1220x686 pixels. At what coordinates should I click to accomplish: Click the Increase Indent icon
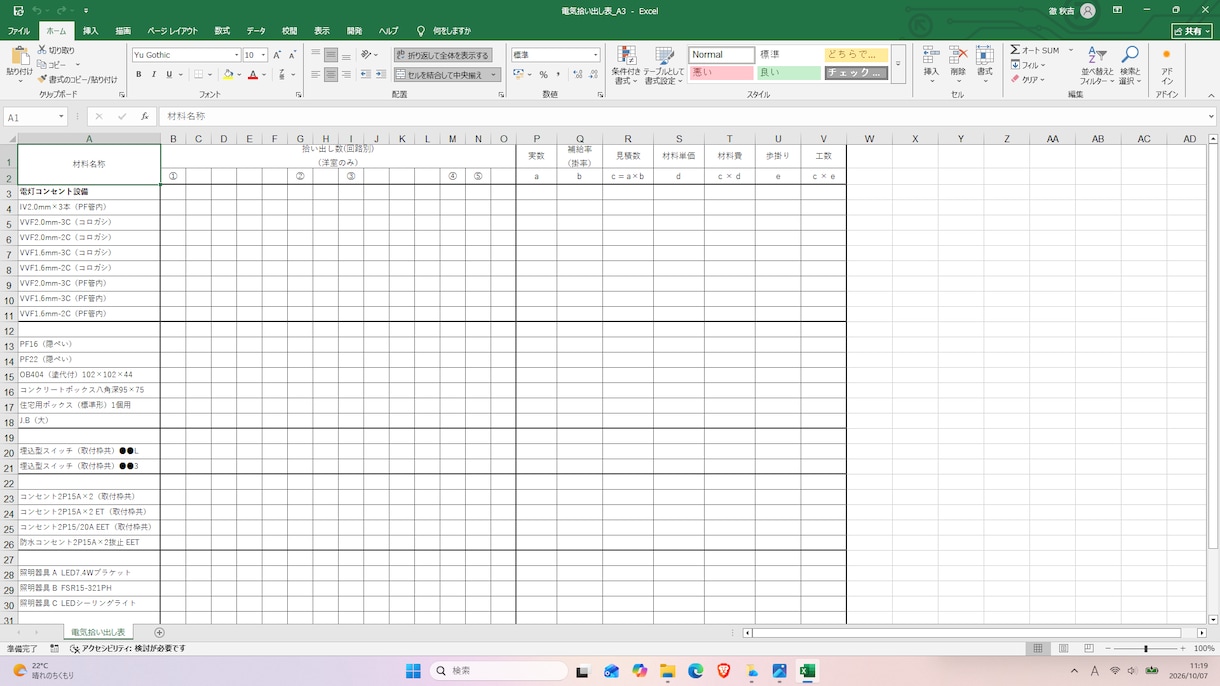coord(381,75)
